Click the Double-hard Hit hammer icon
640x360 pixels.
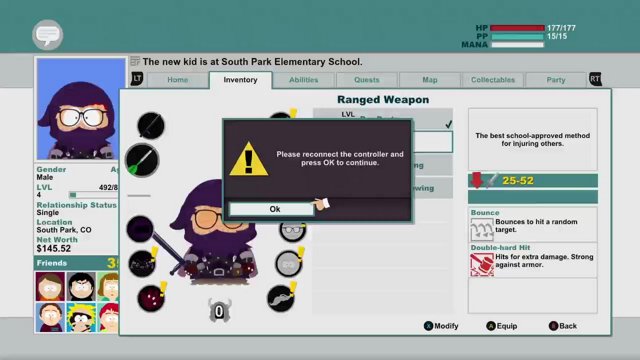[482, 264]
